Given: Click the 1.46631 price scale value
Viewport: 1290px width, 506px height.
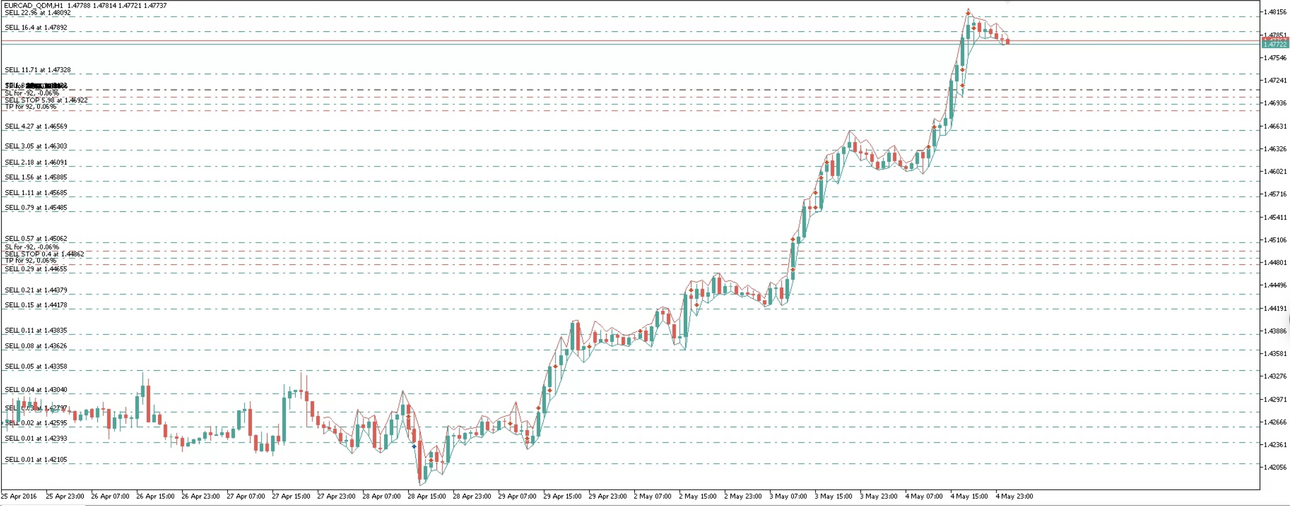Looking at the screenshot, I should tap(1273, 126).
